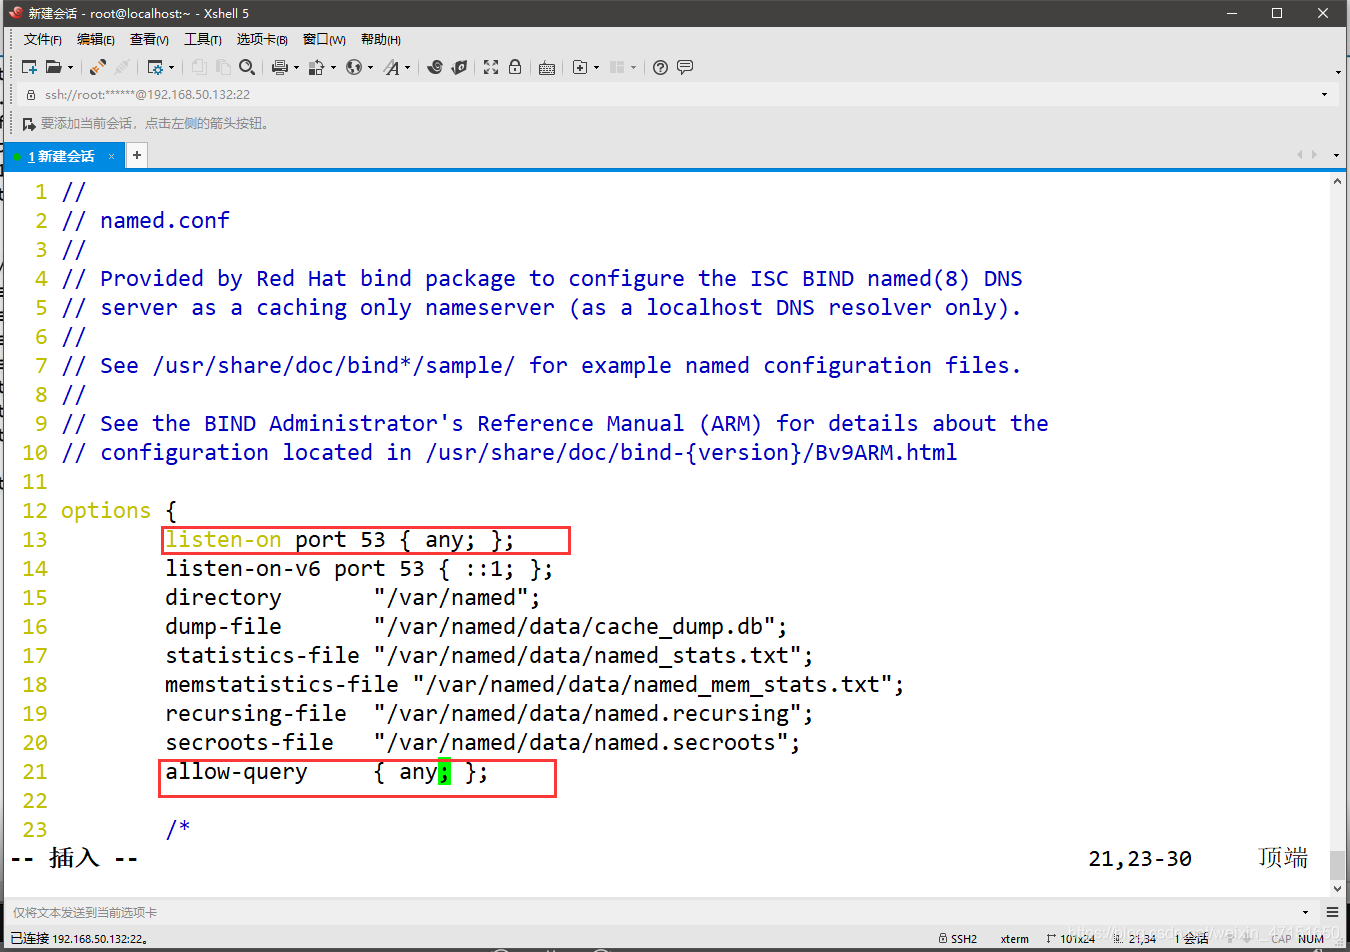Viewport: 1350px width, 952px height.
Task: Click the Paste icon in toolbar
Action: point(222,67)
